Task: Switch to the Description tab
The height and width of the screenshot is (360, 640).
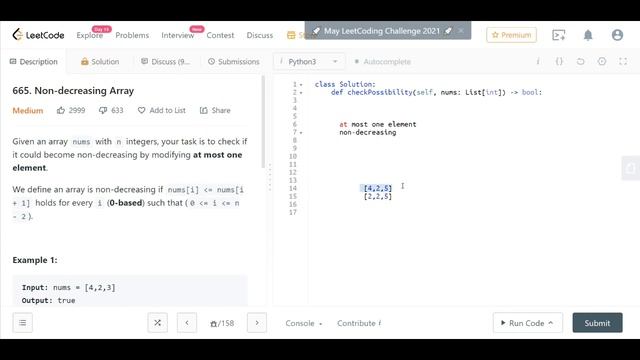Action: coord(34,62)
